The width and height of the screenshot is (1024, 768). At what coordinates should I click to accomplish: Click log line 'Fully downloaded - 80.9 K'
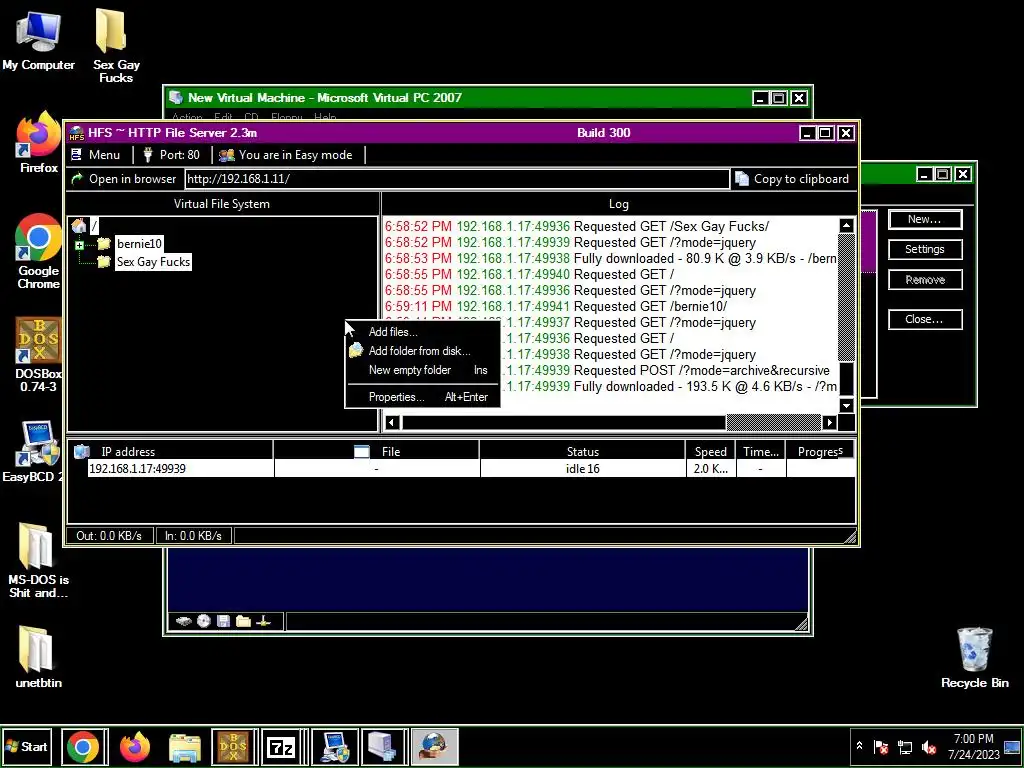point(610,258)
